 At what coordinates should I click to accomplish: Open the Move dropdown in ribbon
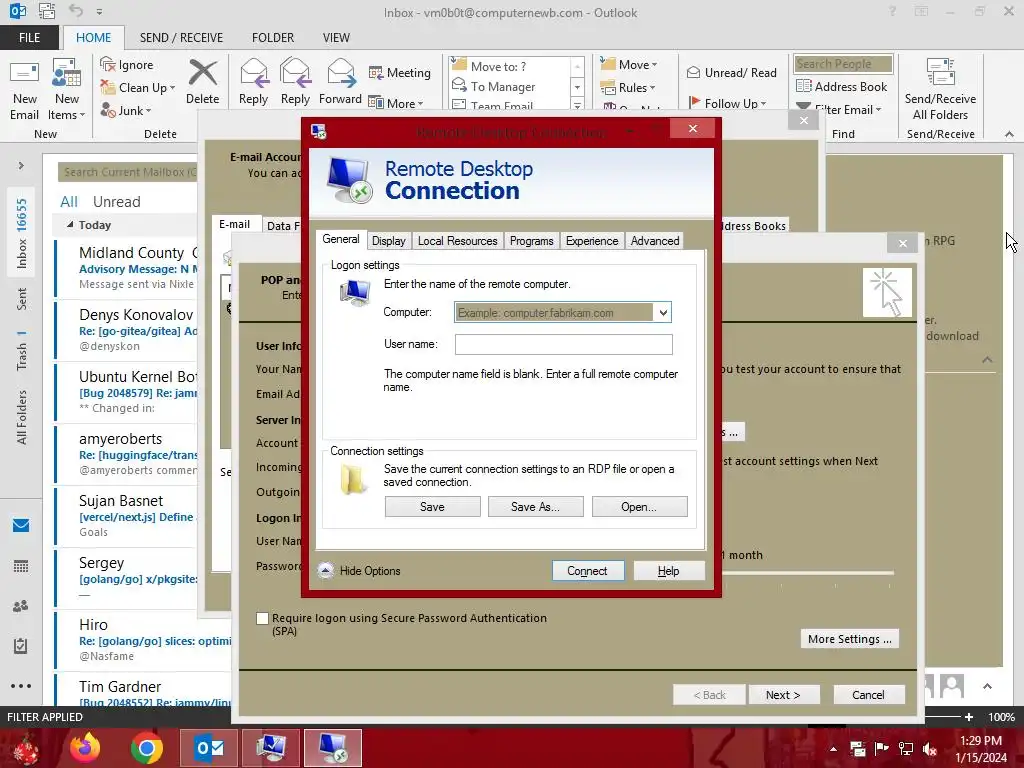(628, 65)
